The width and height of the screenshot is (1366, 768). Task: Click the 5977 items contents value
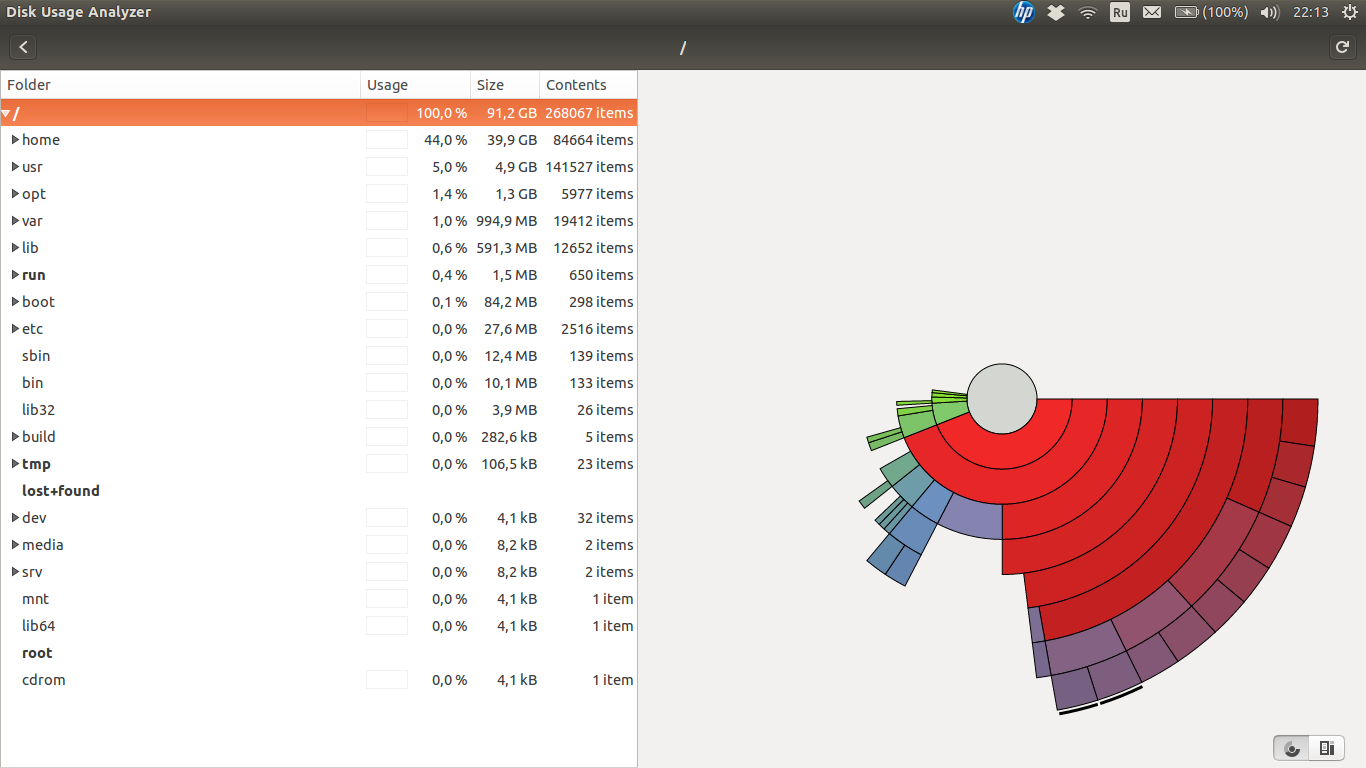[x=597, y=194]
